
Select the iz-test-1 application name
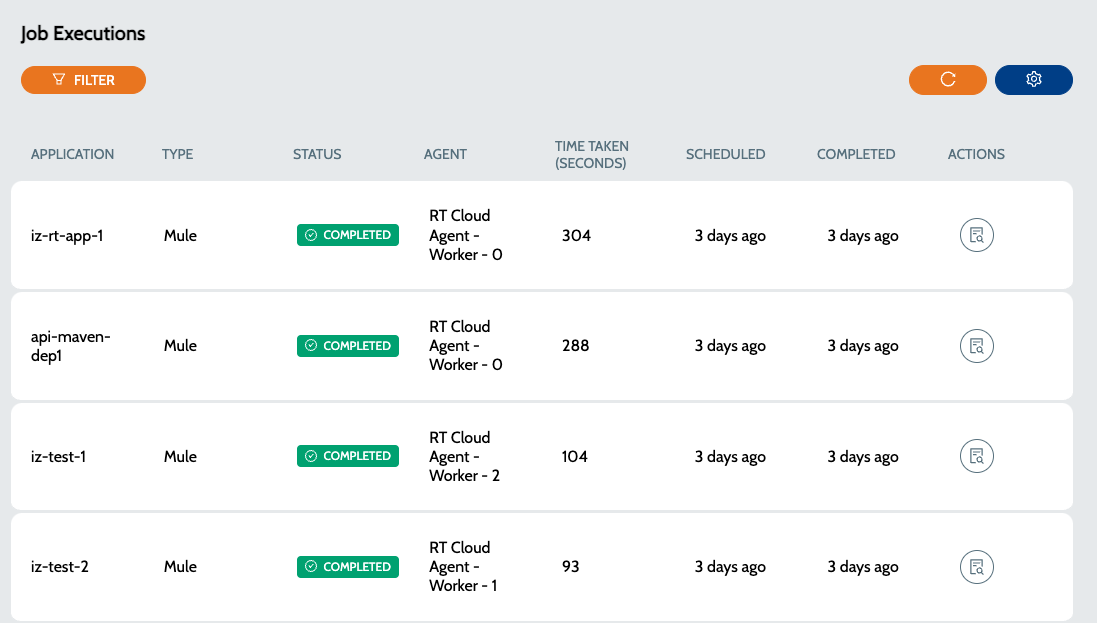[x=58, y=456]
